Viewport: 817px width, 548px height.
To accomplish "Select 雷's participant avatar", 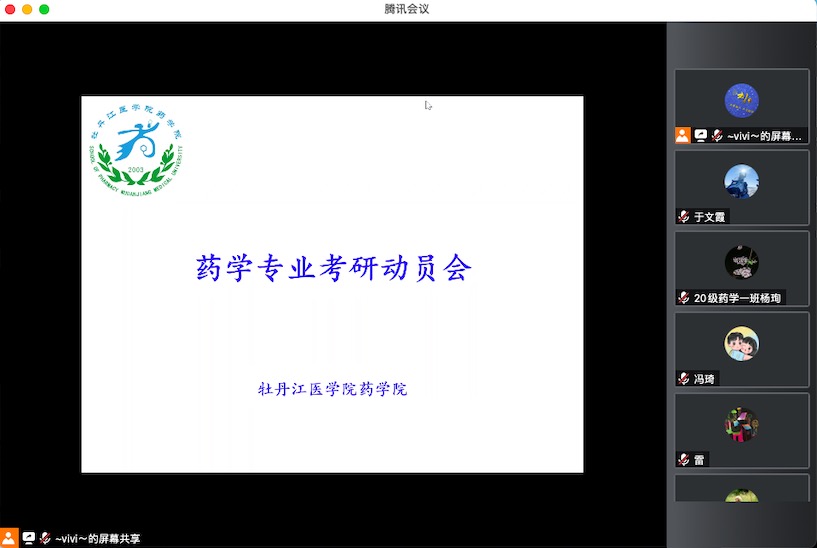I will click(x=741, y=425).
